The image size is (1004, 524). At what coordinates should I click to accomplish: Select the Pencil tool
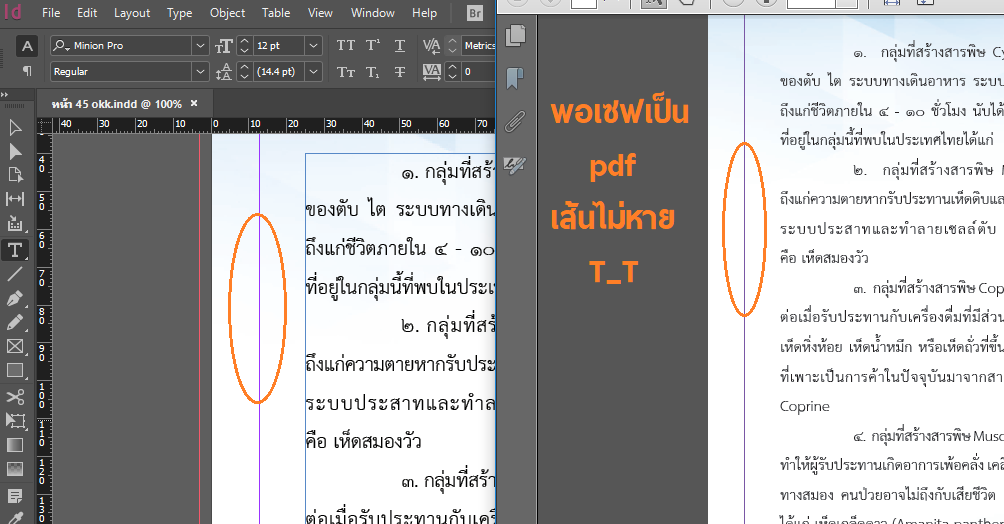15,322
